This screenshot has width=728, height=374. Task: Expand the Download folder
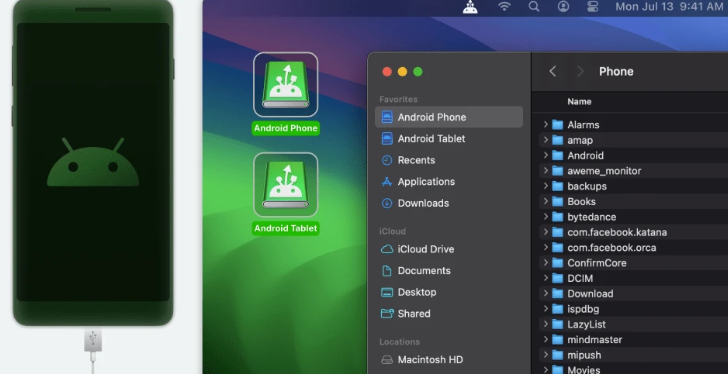[546, 293]
